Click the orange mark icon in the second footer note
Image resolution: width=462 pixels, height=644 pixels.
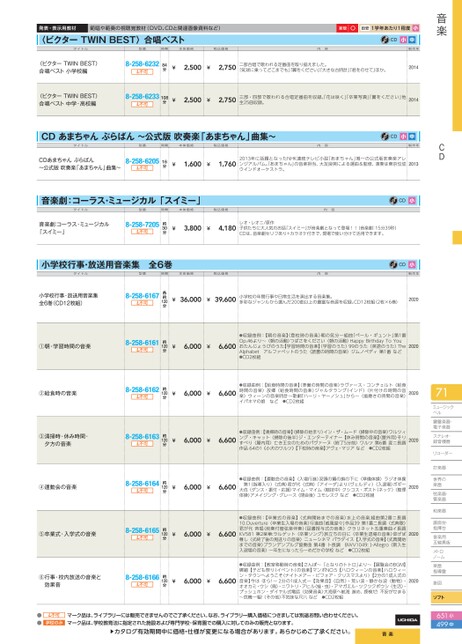54,623
